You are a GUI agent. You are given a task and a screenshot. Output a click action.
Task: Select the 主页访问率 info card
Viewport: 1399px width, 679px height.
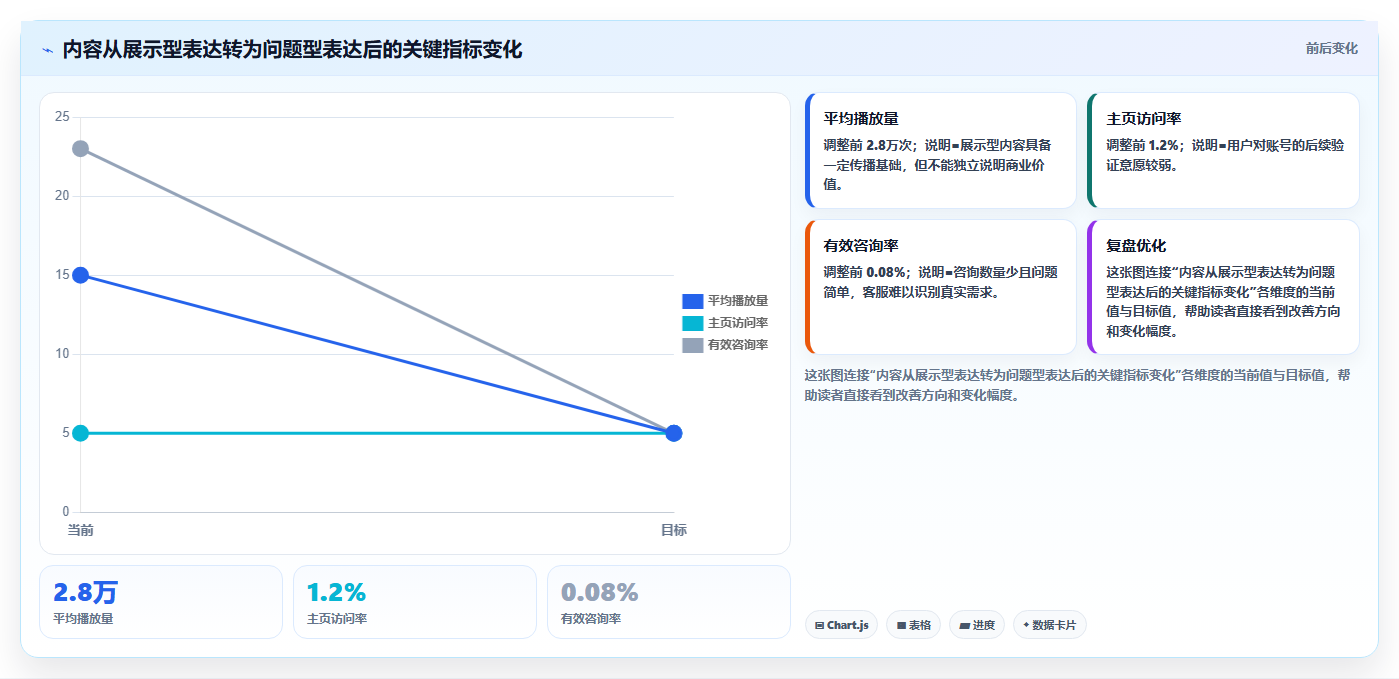[1223, 150]
